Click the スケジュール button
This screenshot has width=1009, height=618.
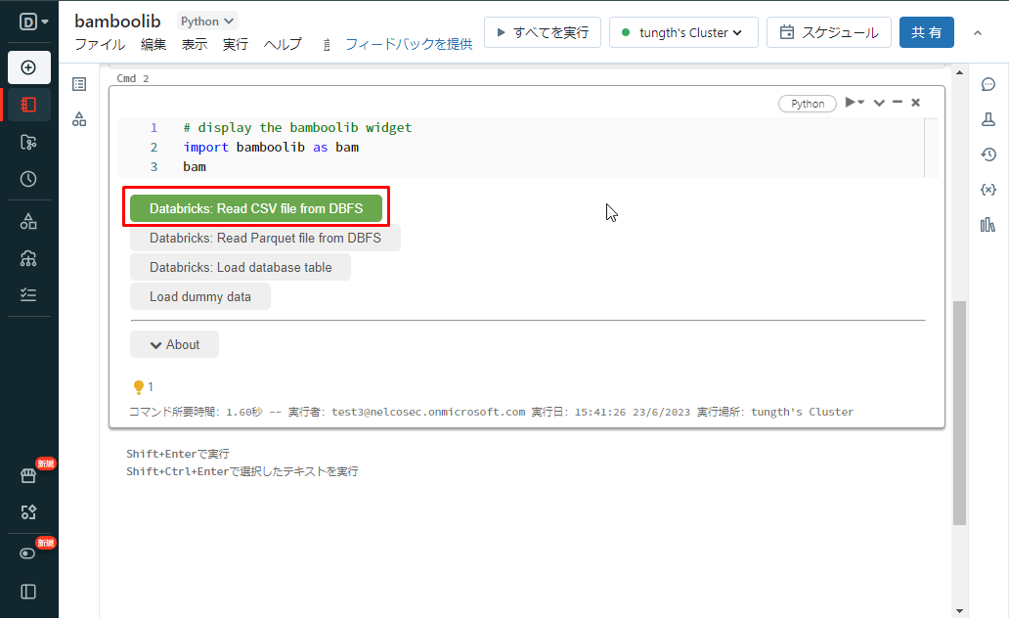click(x=829, y=32)
